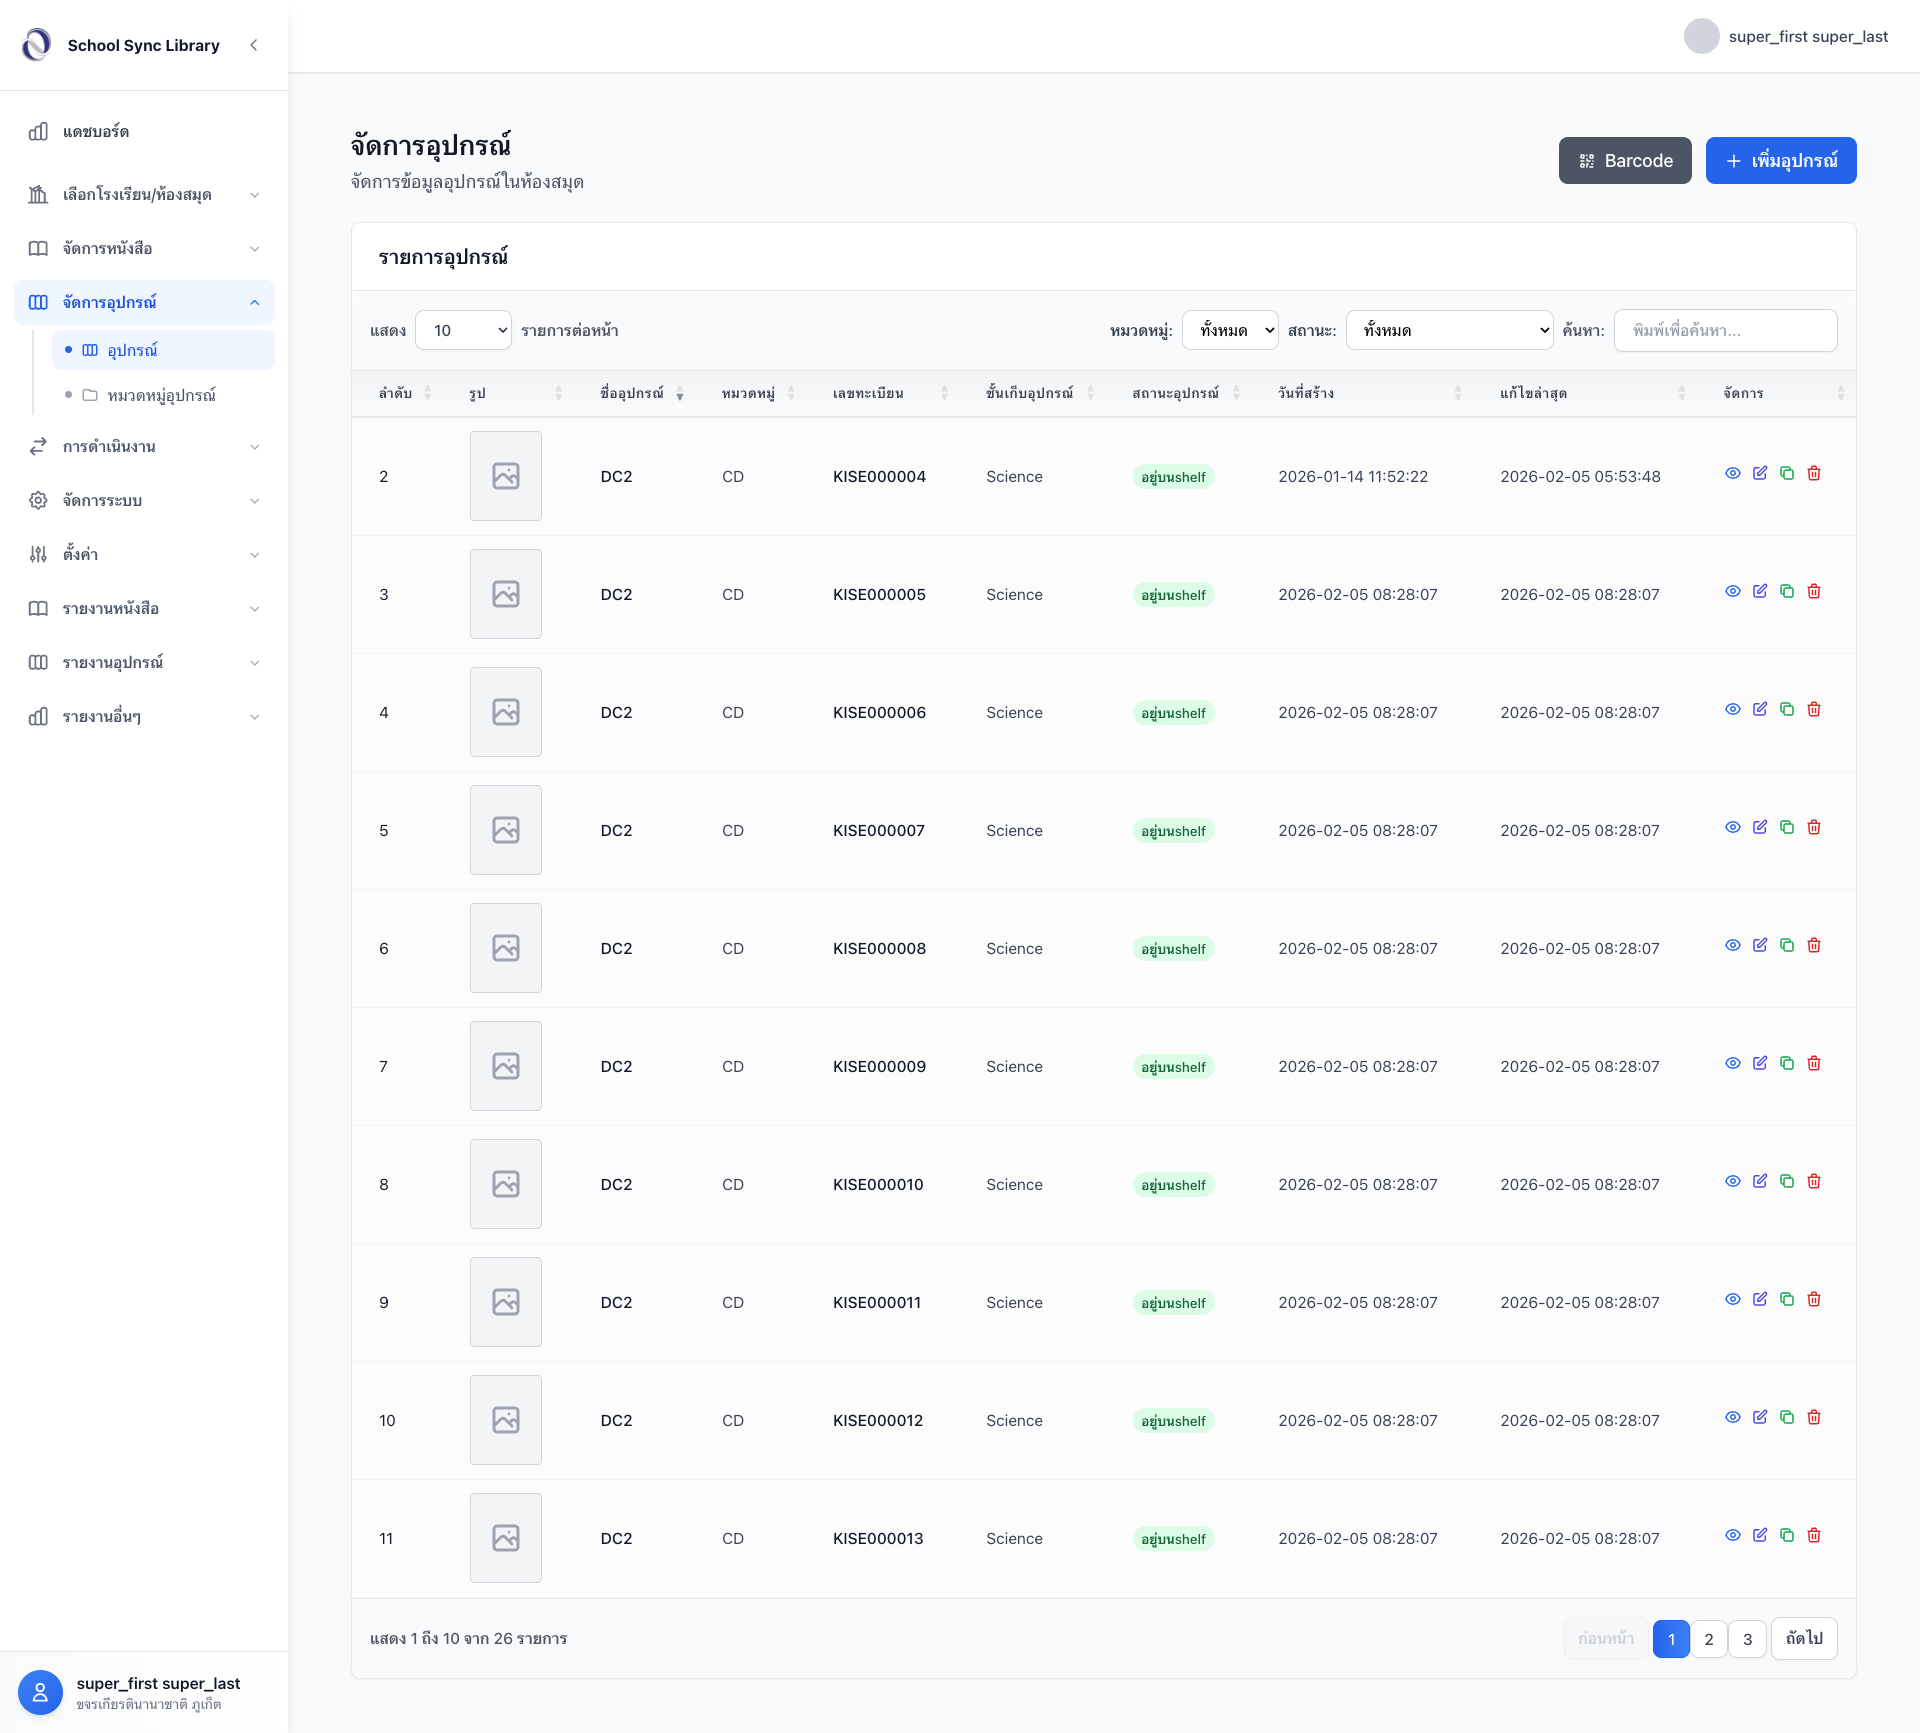Click the copy icon for KISE000006
The height and width of the screenshot is (1733, 1920).
(1787, 709)
